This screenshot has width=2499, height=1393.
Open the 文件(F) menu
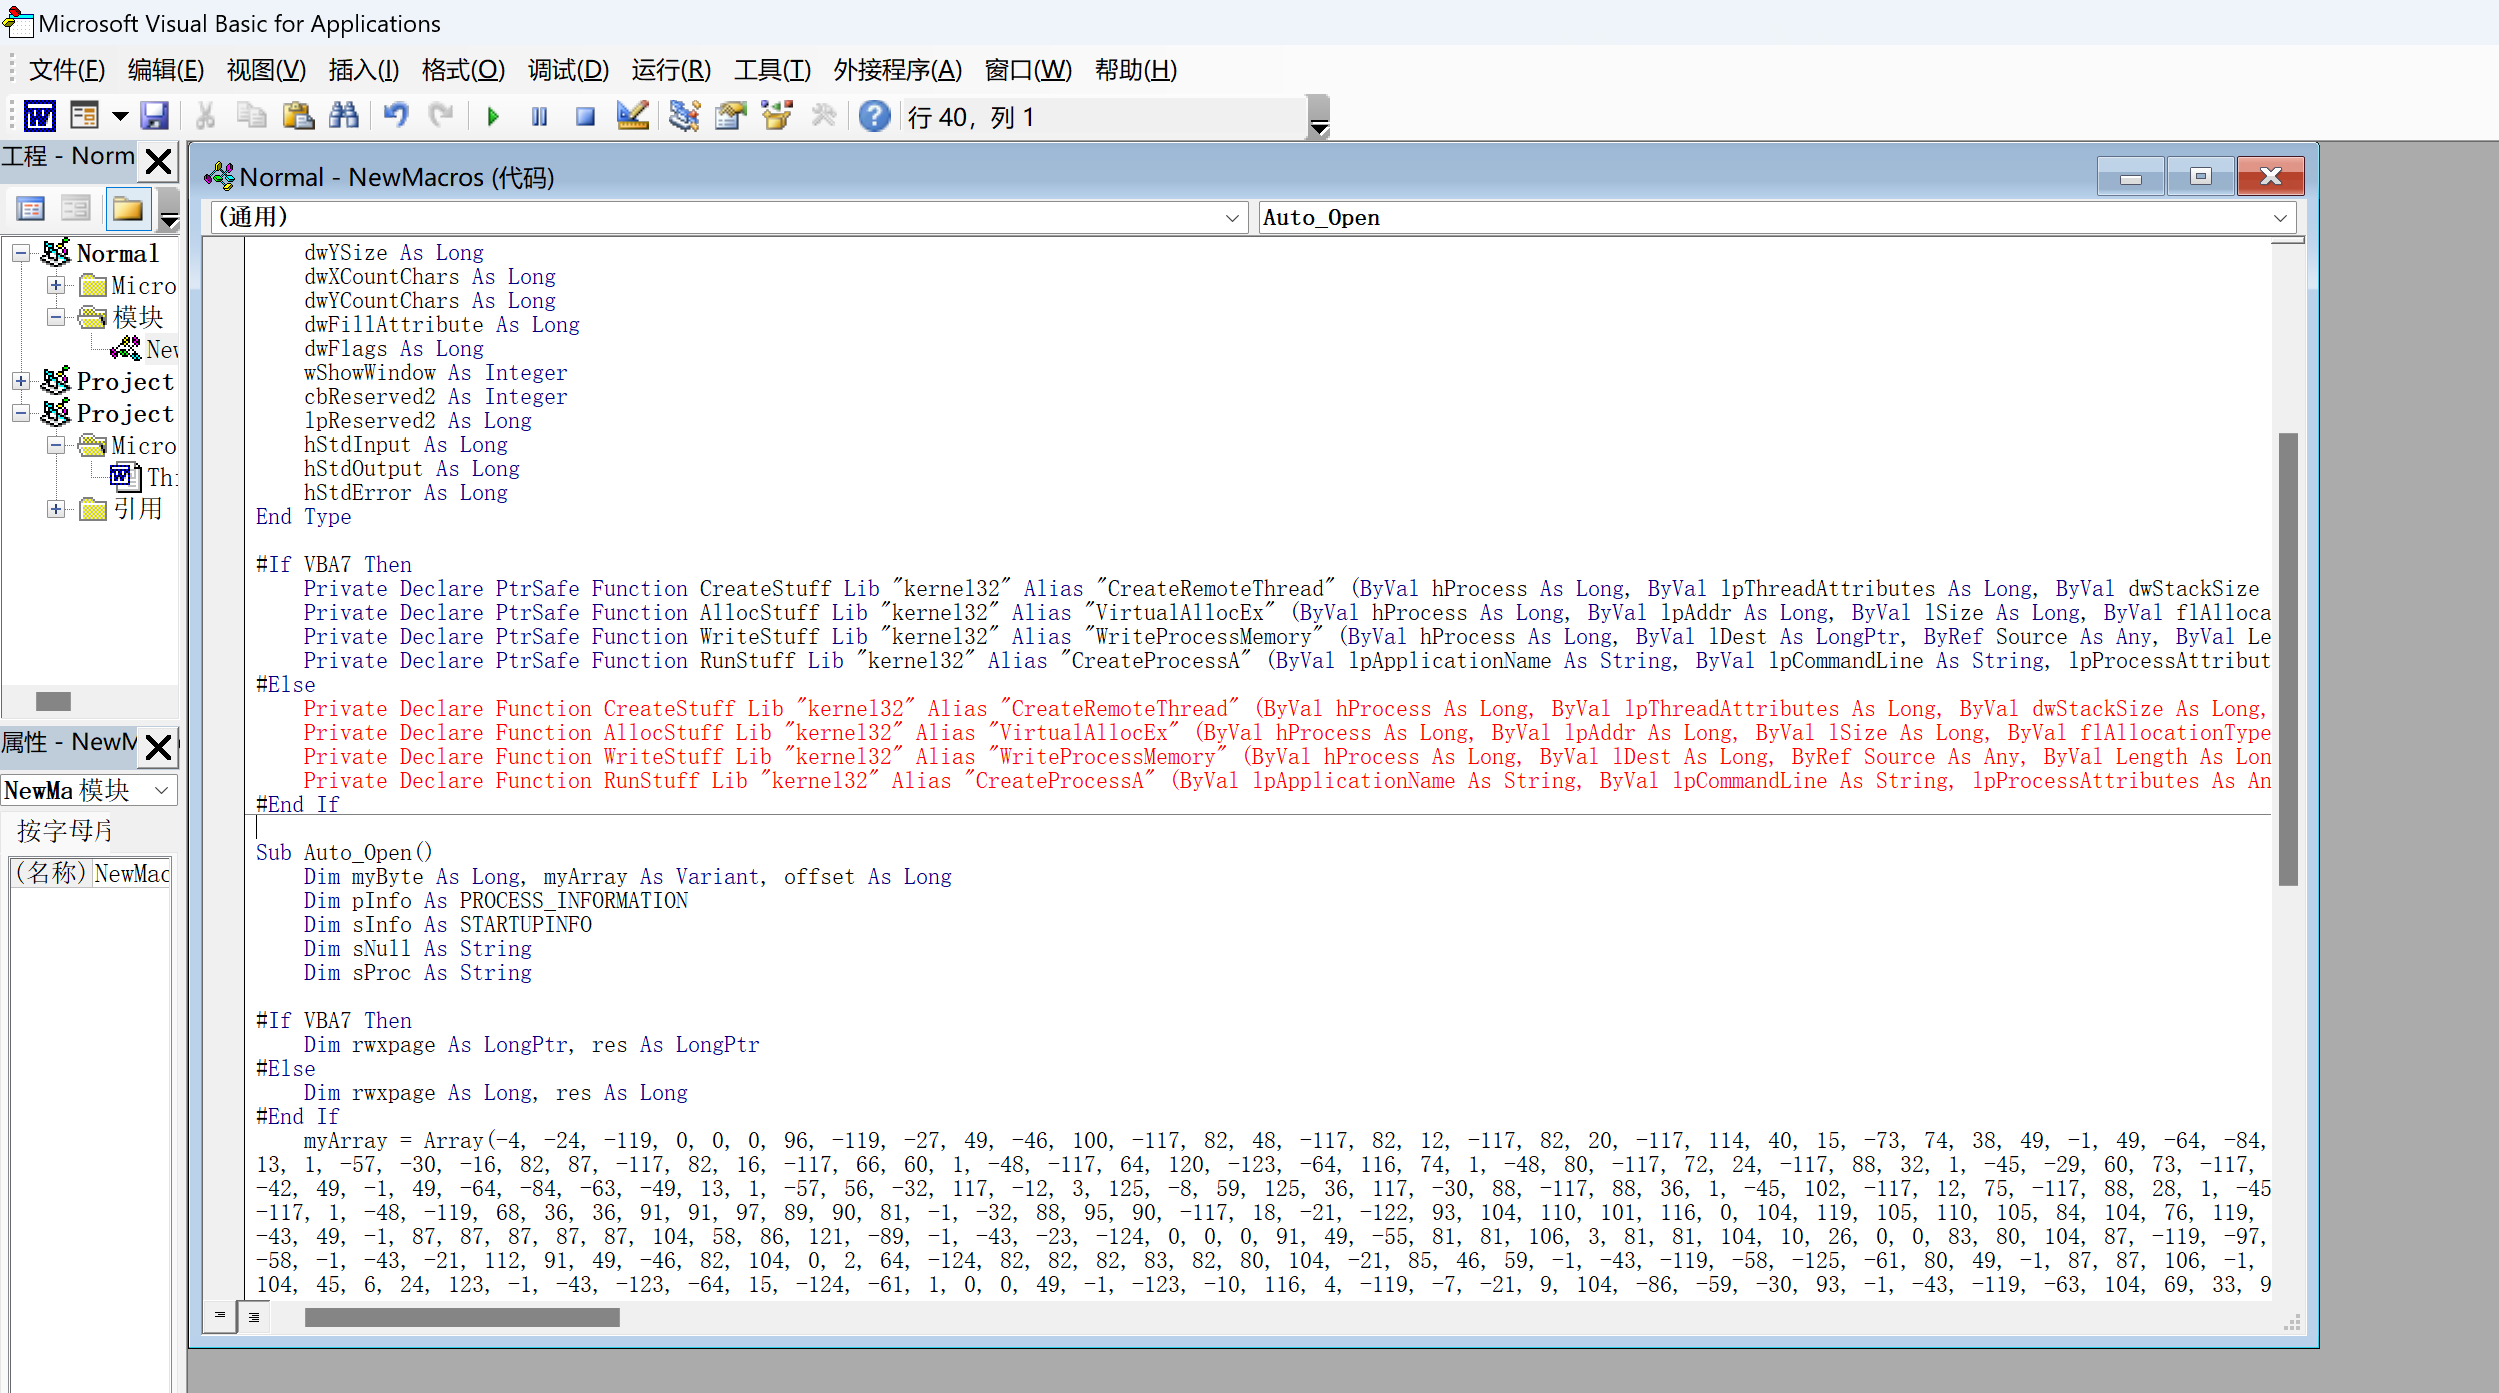[67, 70]
